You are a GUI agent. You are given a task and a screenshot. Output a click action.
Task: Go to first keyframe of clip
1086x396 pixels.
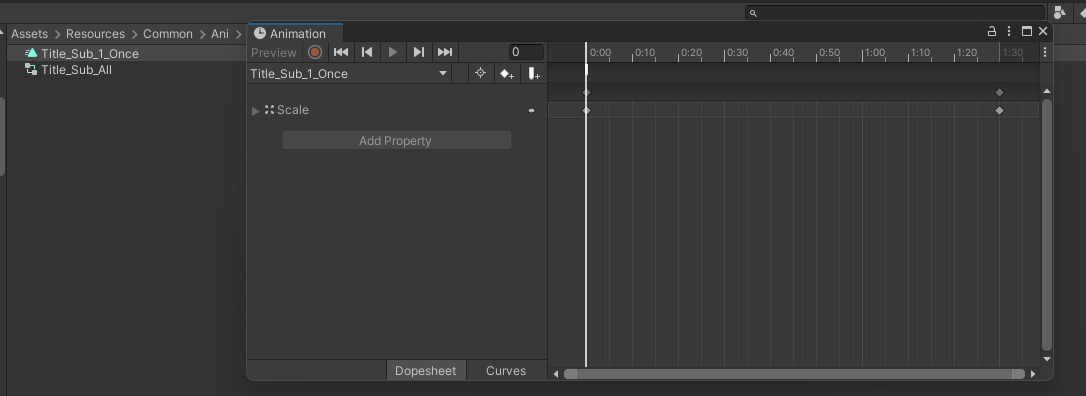(341, 52)
